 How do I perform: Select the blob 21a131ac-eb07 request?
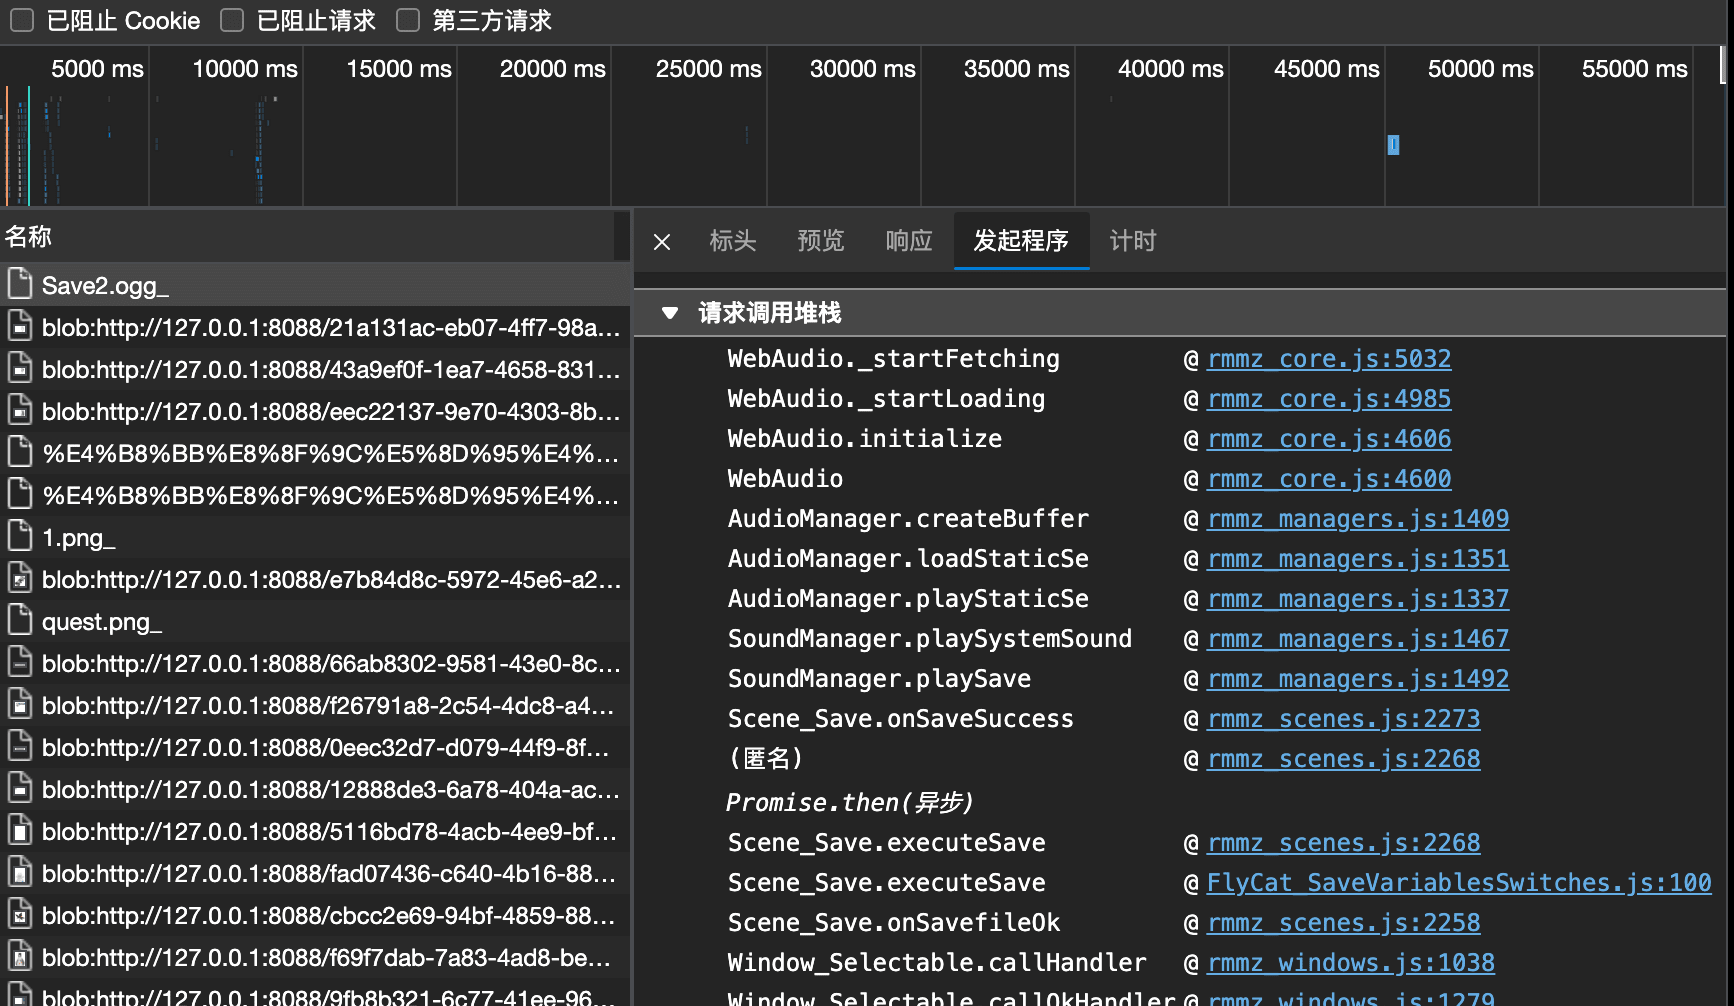[315, 327]
